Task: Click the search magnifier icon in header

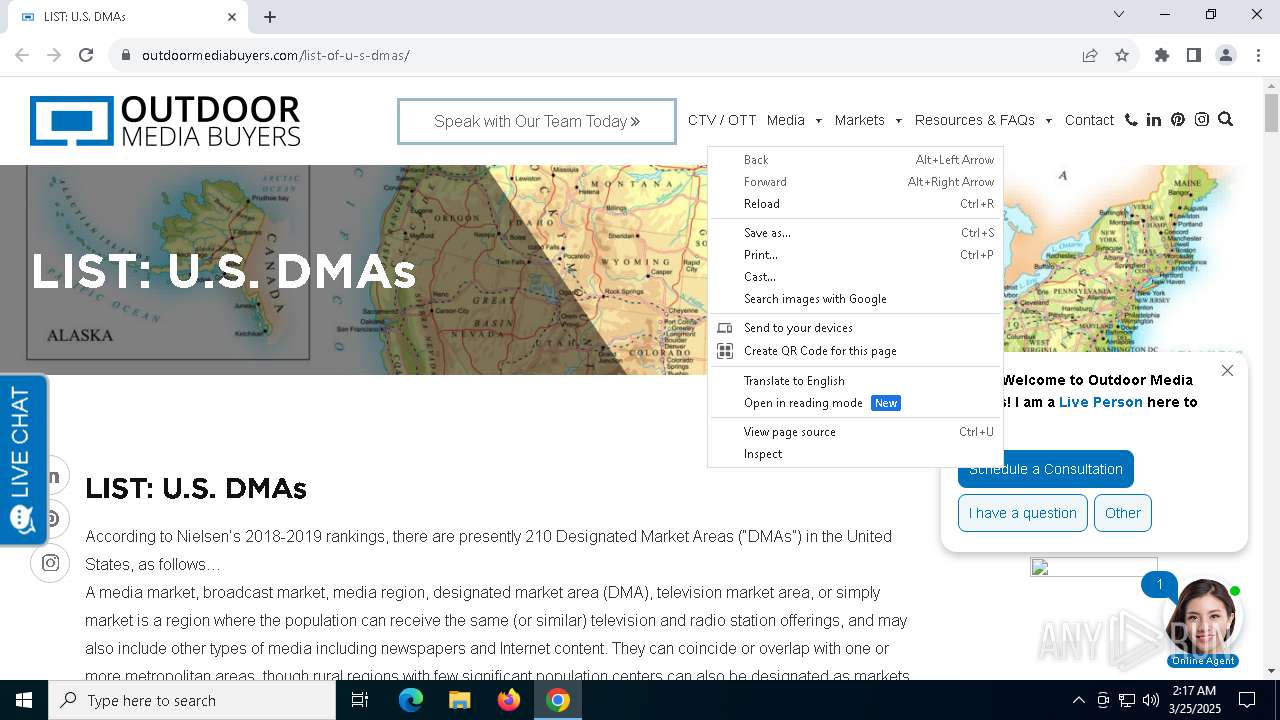Action: coord(1225,120)
